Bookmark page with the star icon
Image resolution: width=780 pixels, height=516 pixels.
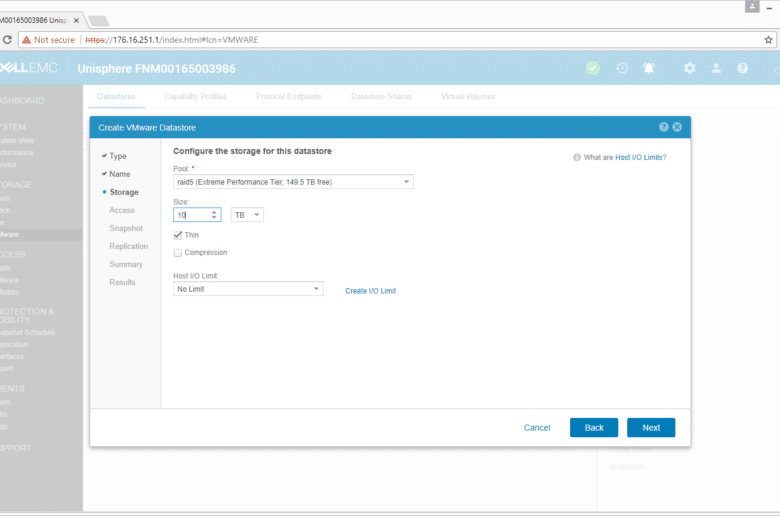tap(769, 40)
